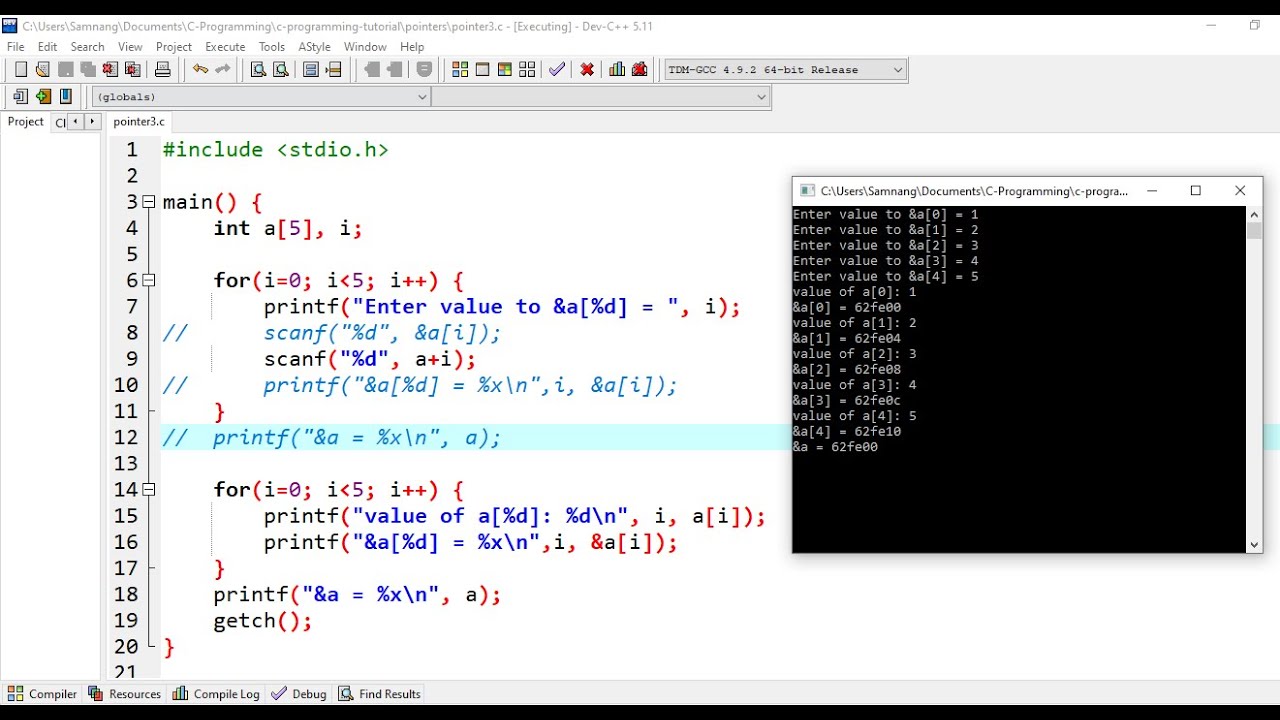1280x720 pixels.
Task: Click the console window's title bar icon
Action: (806, 190)
